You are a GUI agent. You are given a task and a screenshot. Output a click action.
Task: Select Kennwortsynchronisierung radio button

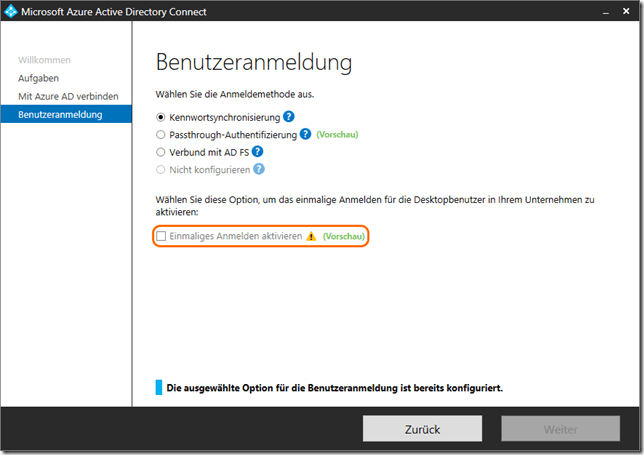point(161,117)
